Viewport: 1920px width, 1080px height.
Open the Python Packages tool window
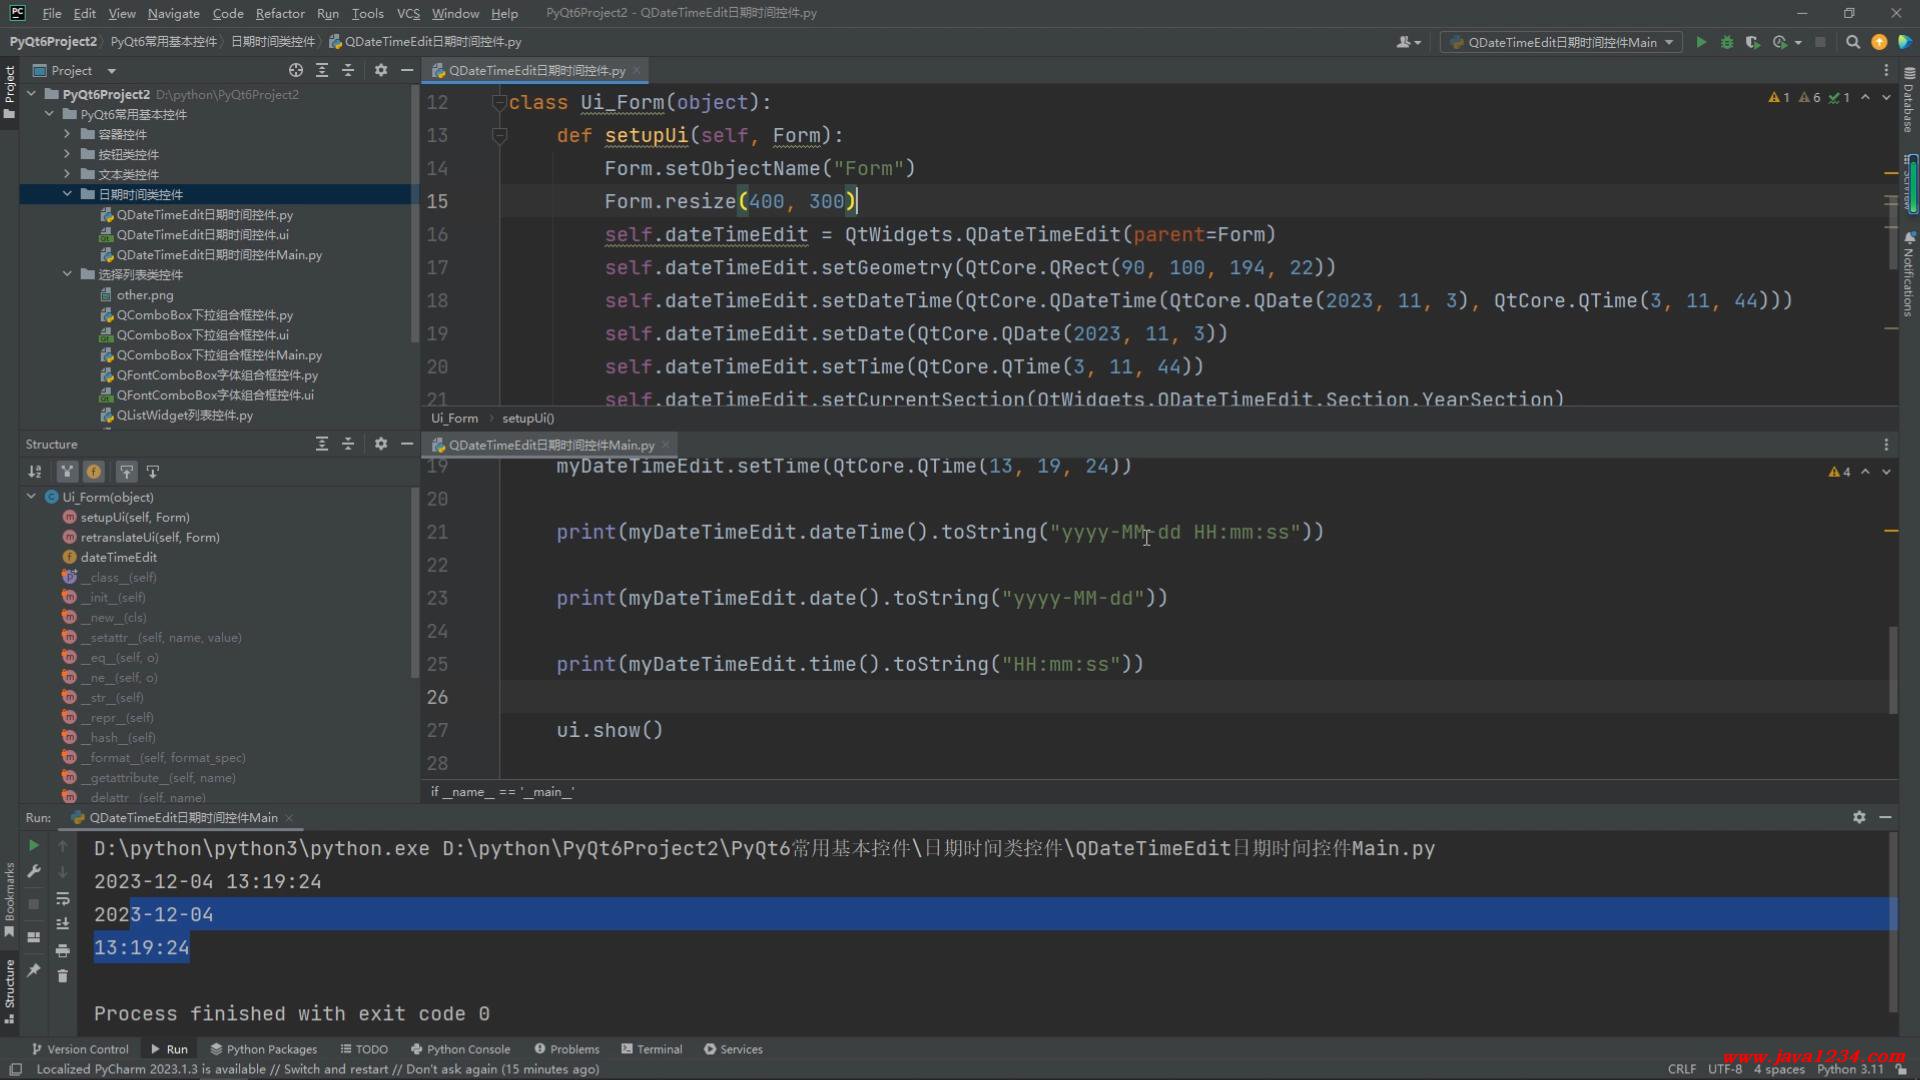click(263, 1049)
